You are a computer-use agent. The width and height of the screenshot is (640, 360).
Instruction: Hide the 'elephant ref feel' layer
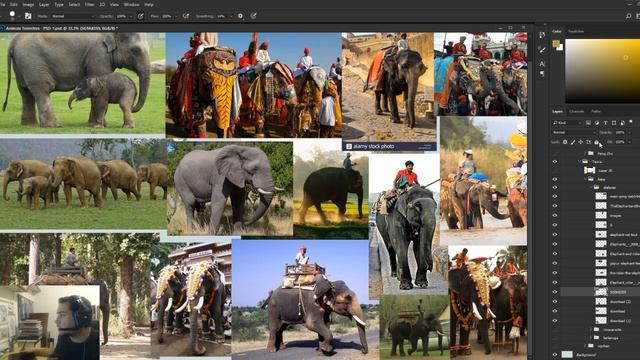555,234
